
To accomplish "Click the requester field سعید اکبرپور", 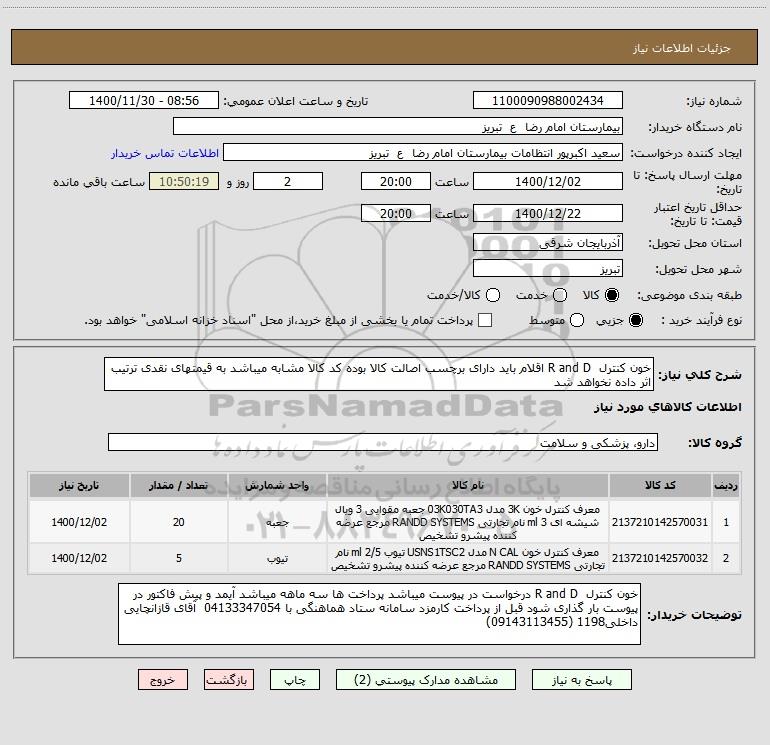I will pos(423,153).
